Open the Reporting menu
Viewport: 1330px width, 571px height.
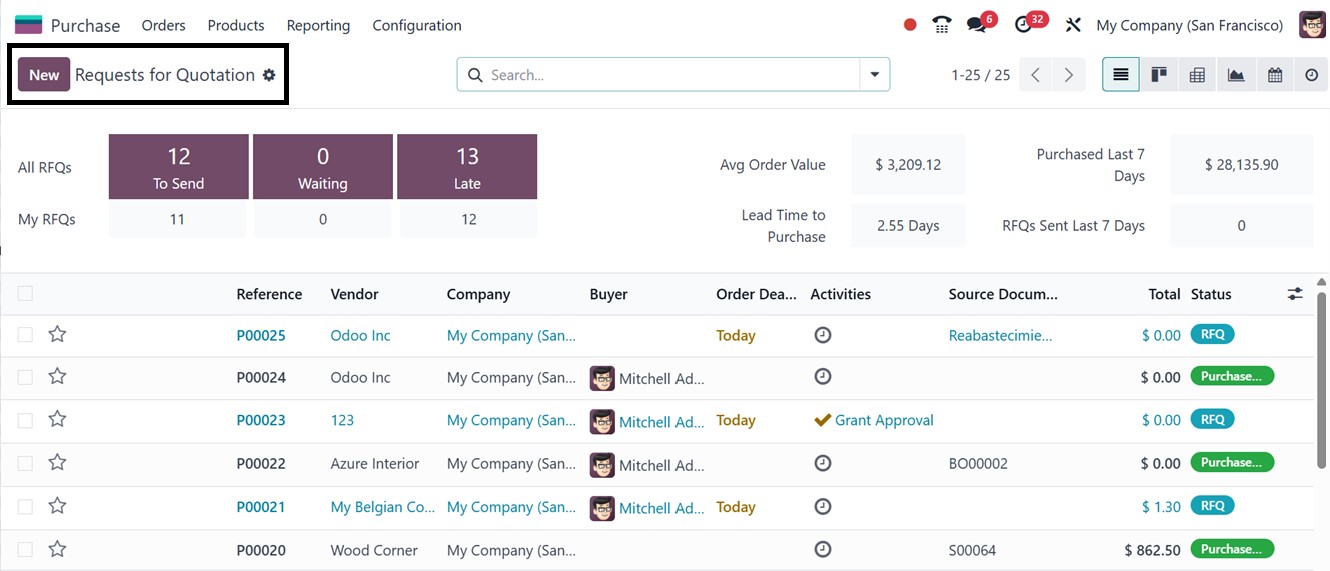(318, 25)
